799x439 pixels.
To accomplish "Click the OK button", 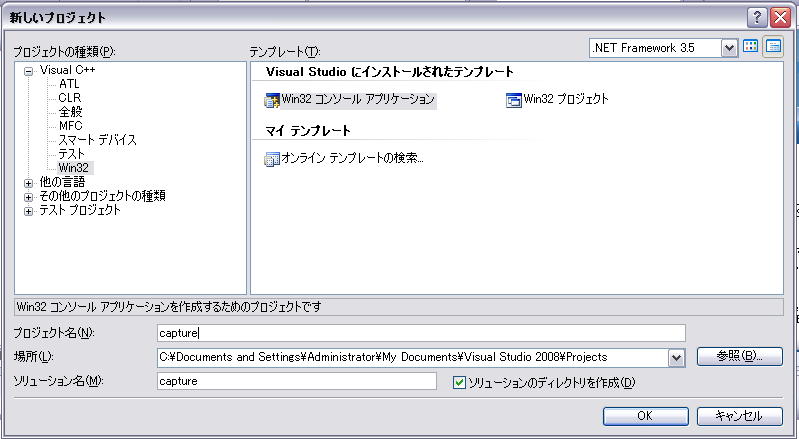I will coord(646,416).
